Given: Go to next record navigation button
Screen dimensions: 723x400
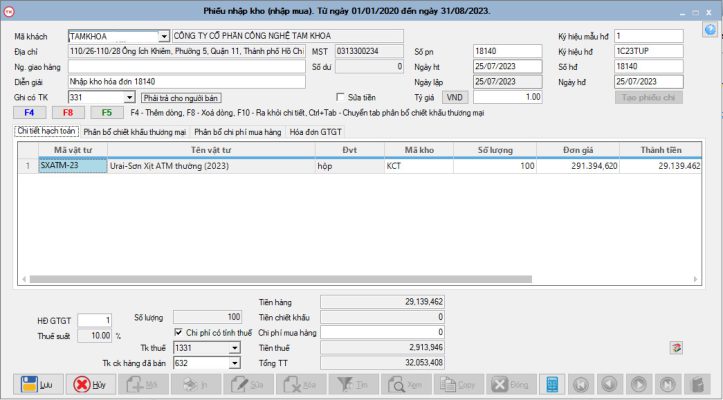Looking at the screenshot, I should [x=639, y=384].
